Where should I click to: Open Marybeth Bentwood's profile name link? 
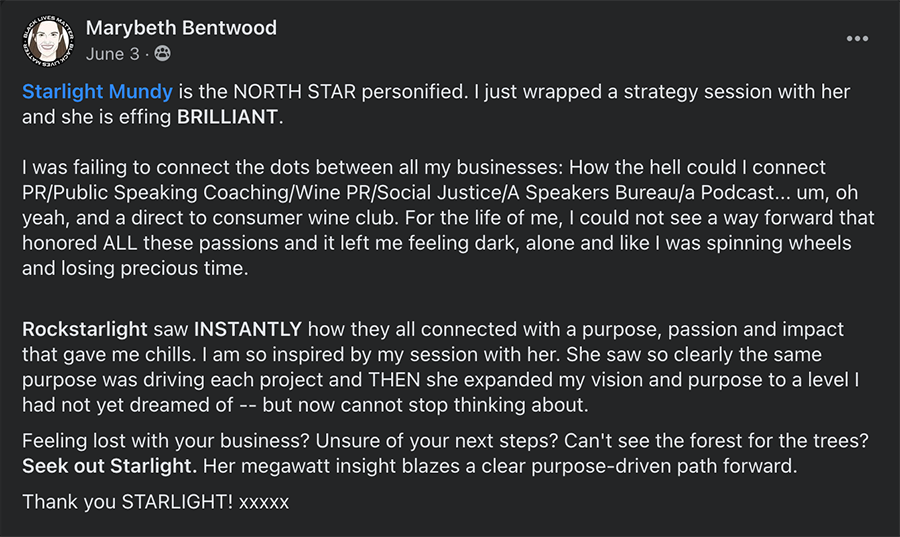pyautogui.click(x=181, y=28)
